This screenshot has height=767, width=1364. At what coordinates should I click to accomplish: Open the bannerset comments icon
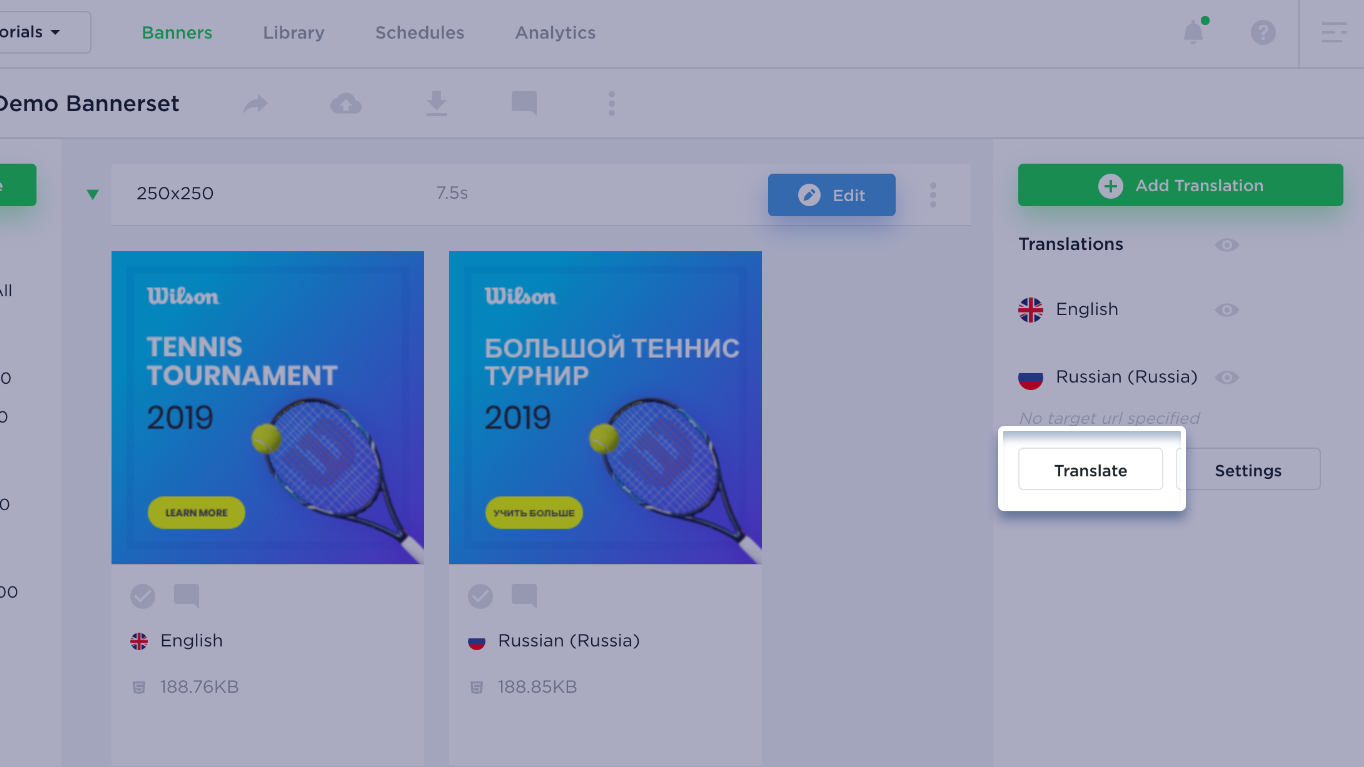coord(524,103)
